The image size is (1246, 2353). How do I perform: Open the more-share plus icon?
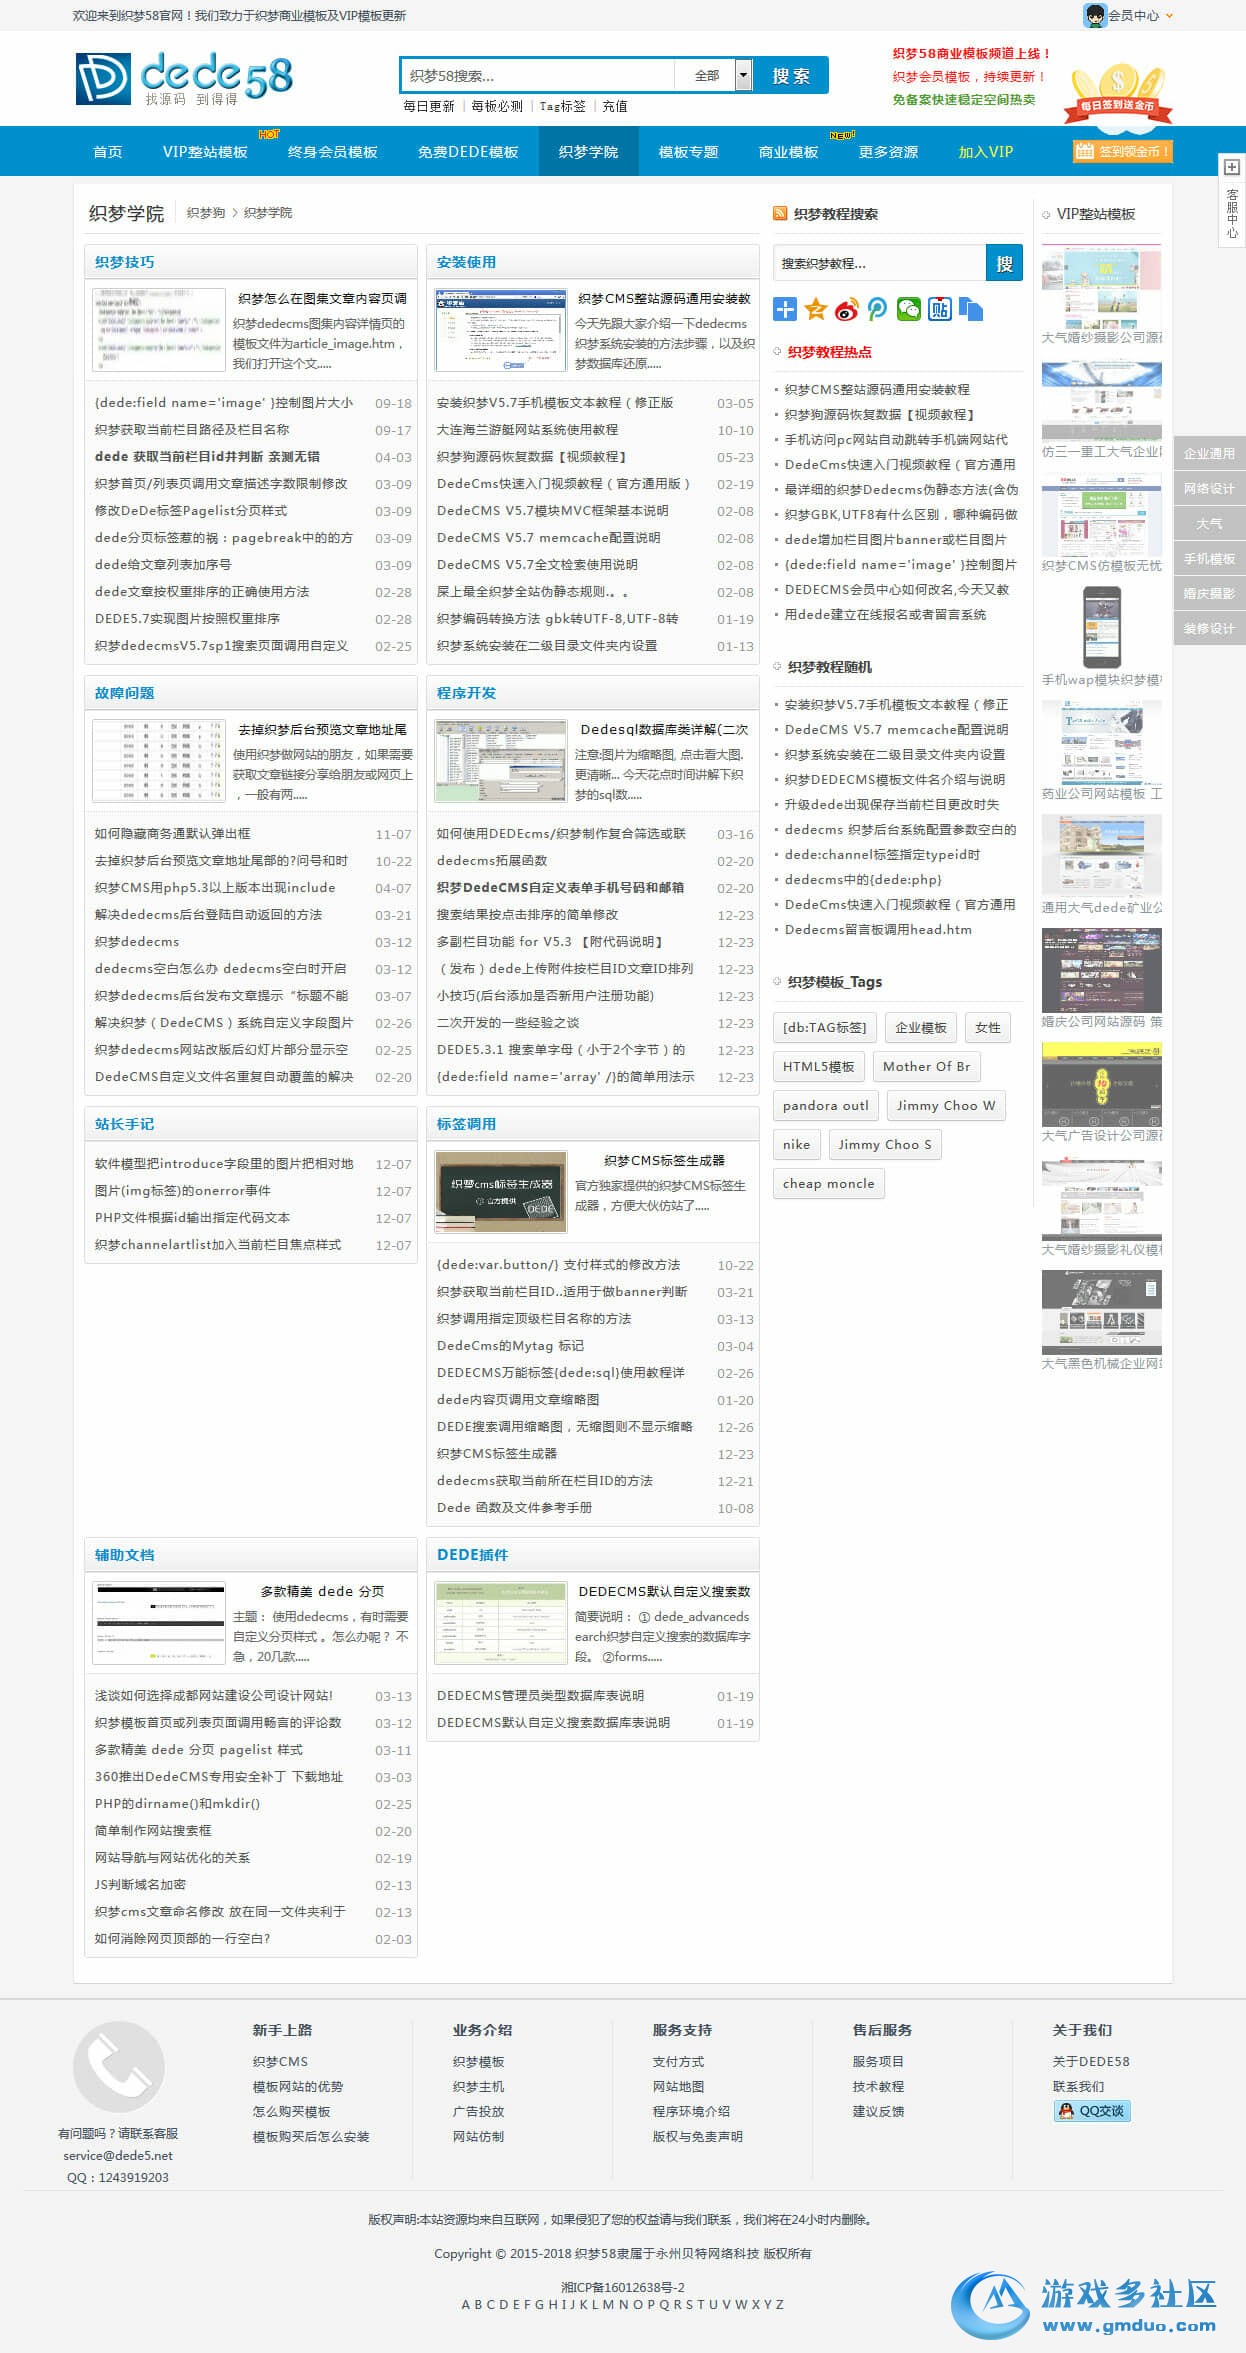point(785,309)
